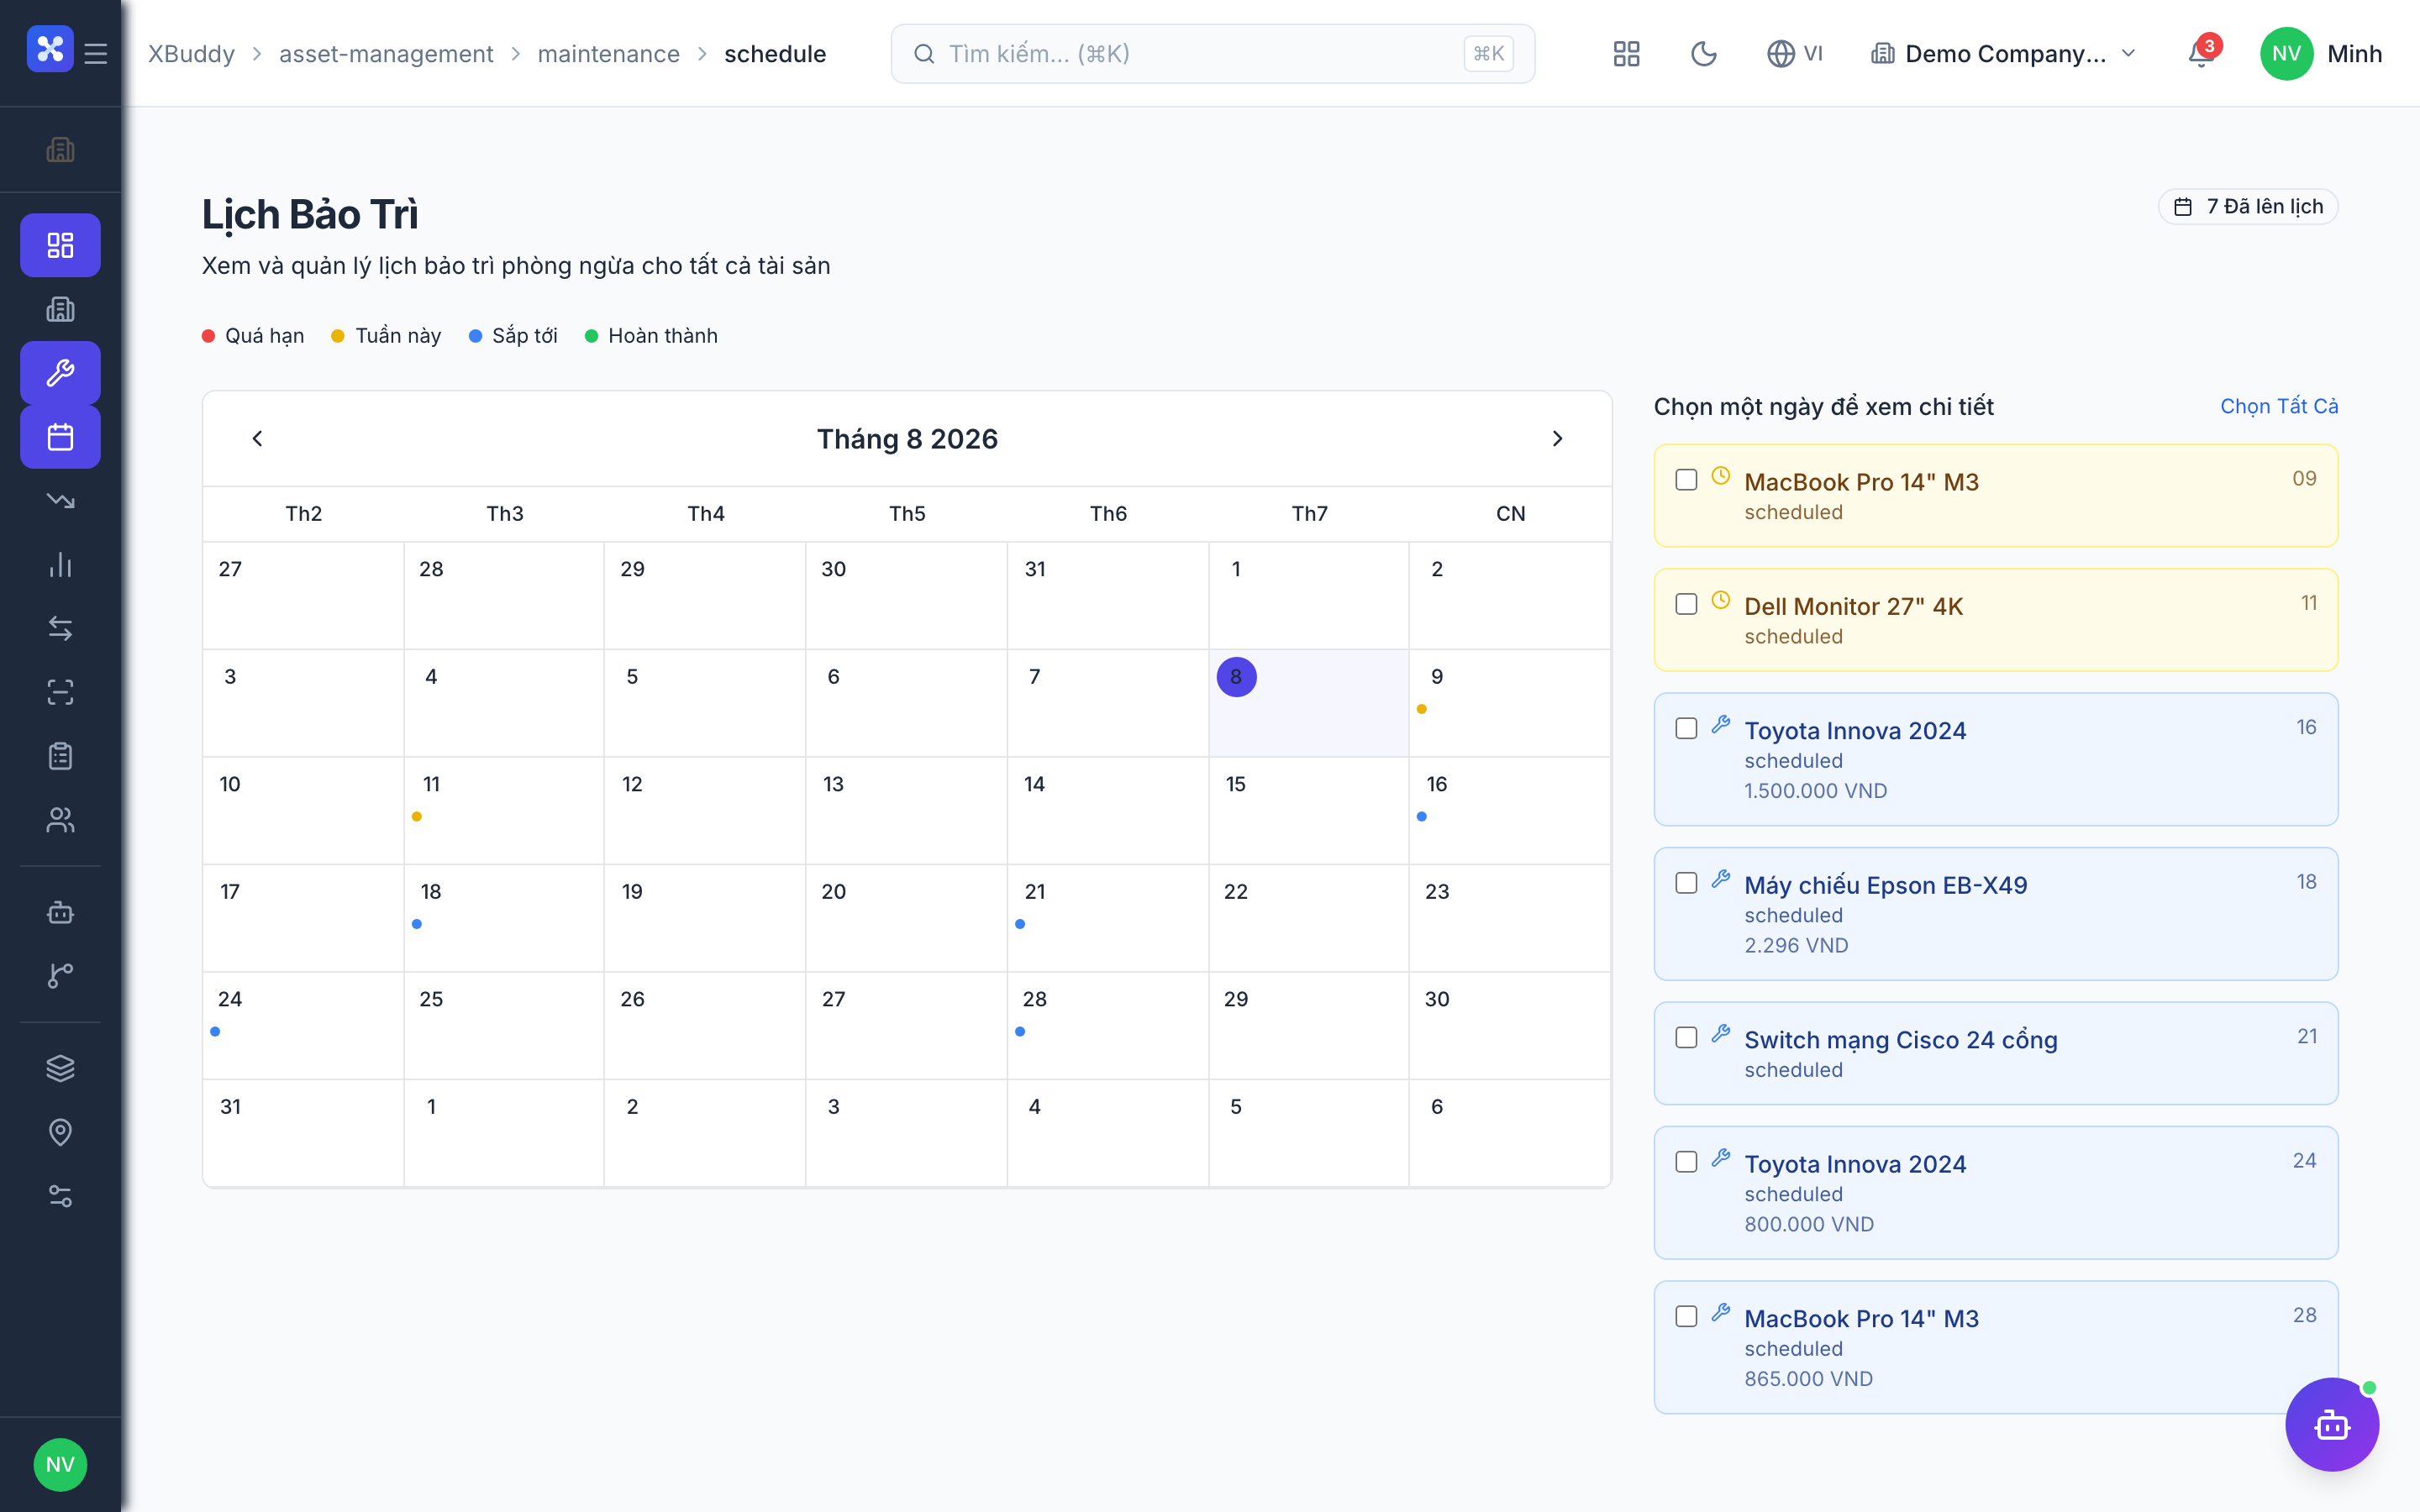This screenshot has height=1512, width=2420.
Task: Click asset-management breadcrumb link
Action: point(386,54)
